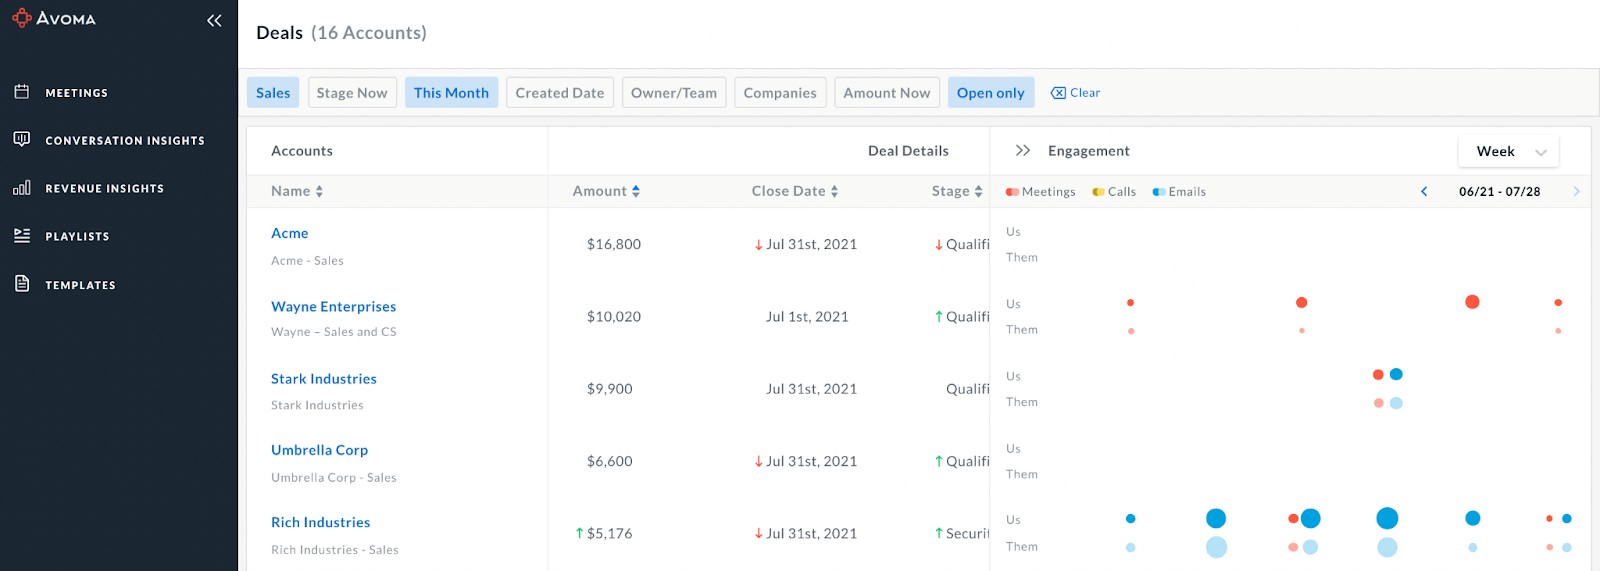Collapse the sidebar with double-chevron icon
The height and width of the screenshot is (571, 1600).
point(214,20)
